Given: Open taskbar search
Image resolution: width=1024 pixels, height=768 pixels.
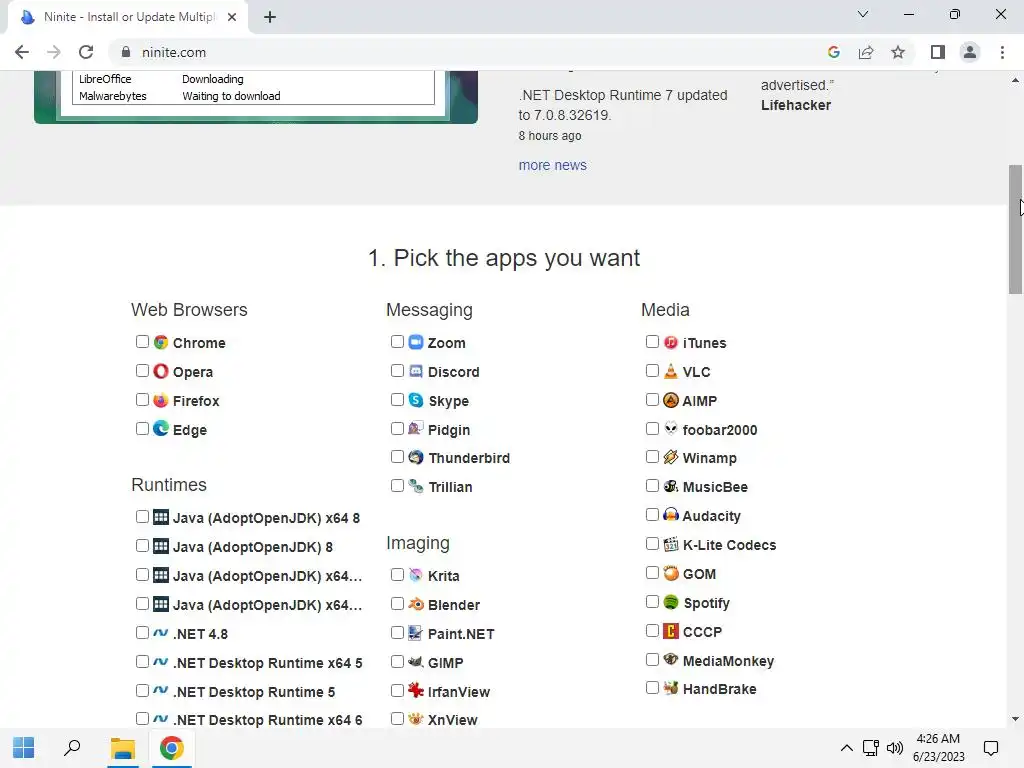Looking at the screenshot, I should tap(72, 748).
